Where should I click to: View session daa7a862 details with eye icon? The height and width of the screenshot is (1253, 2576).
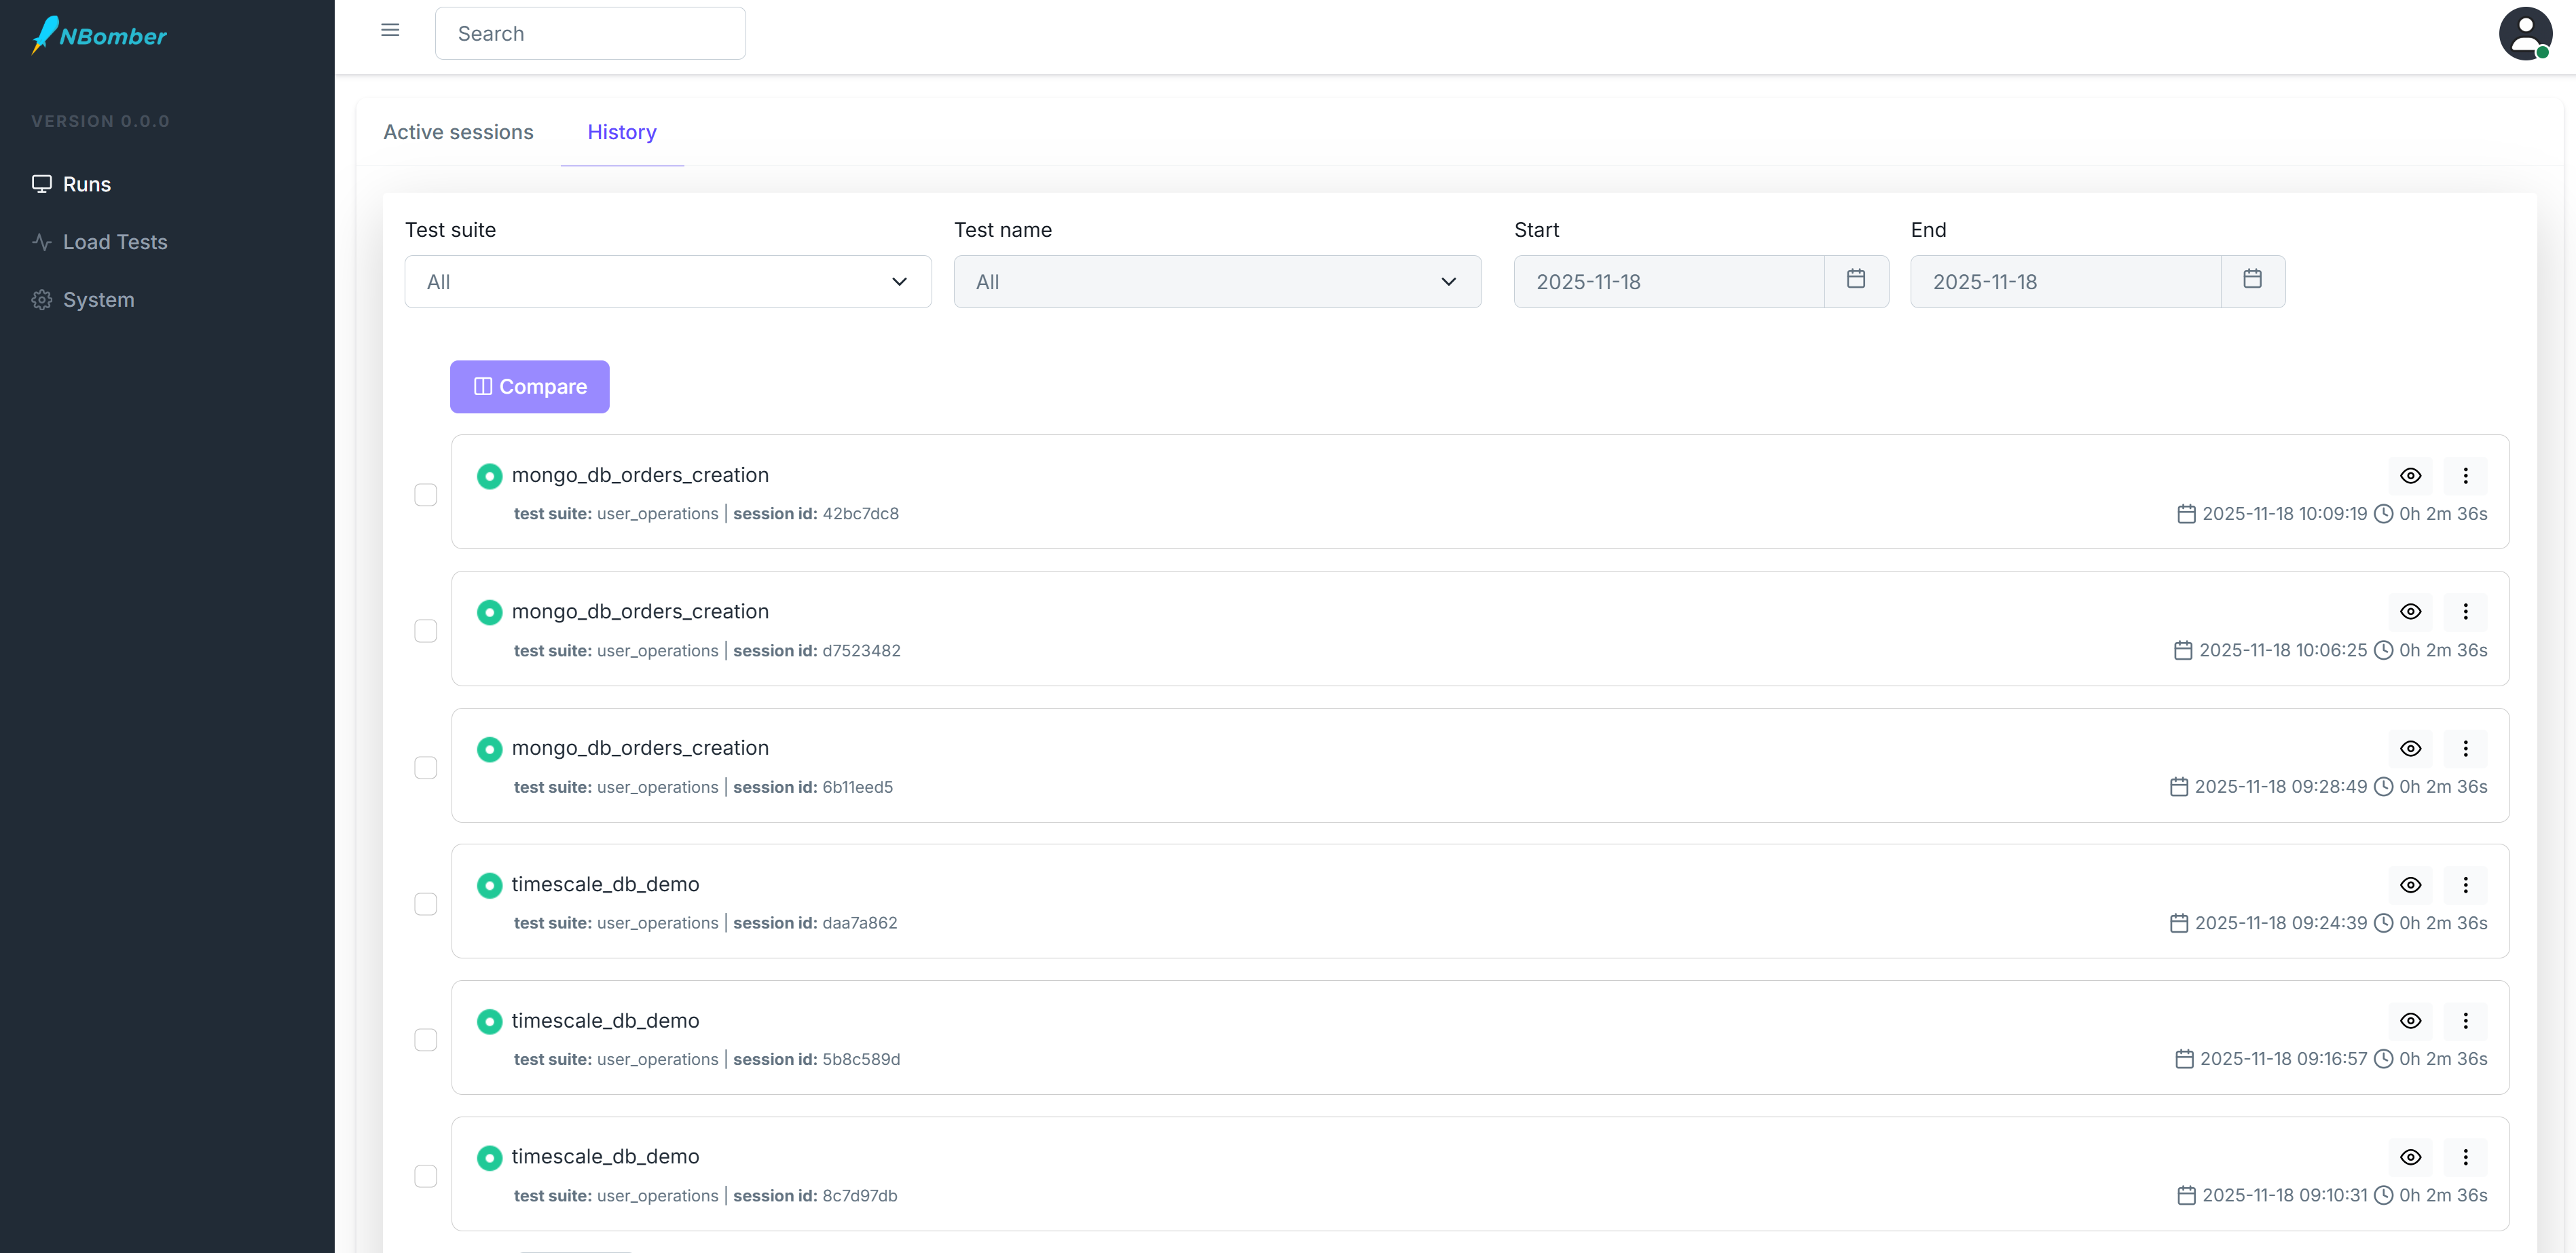pyautogui.click(x=2410, y=885)
